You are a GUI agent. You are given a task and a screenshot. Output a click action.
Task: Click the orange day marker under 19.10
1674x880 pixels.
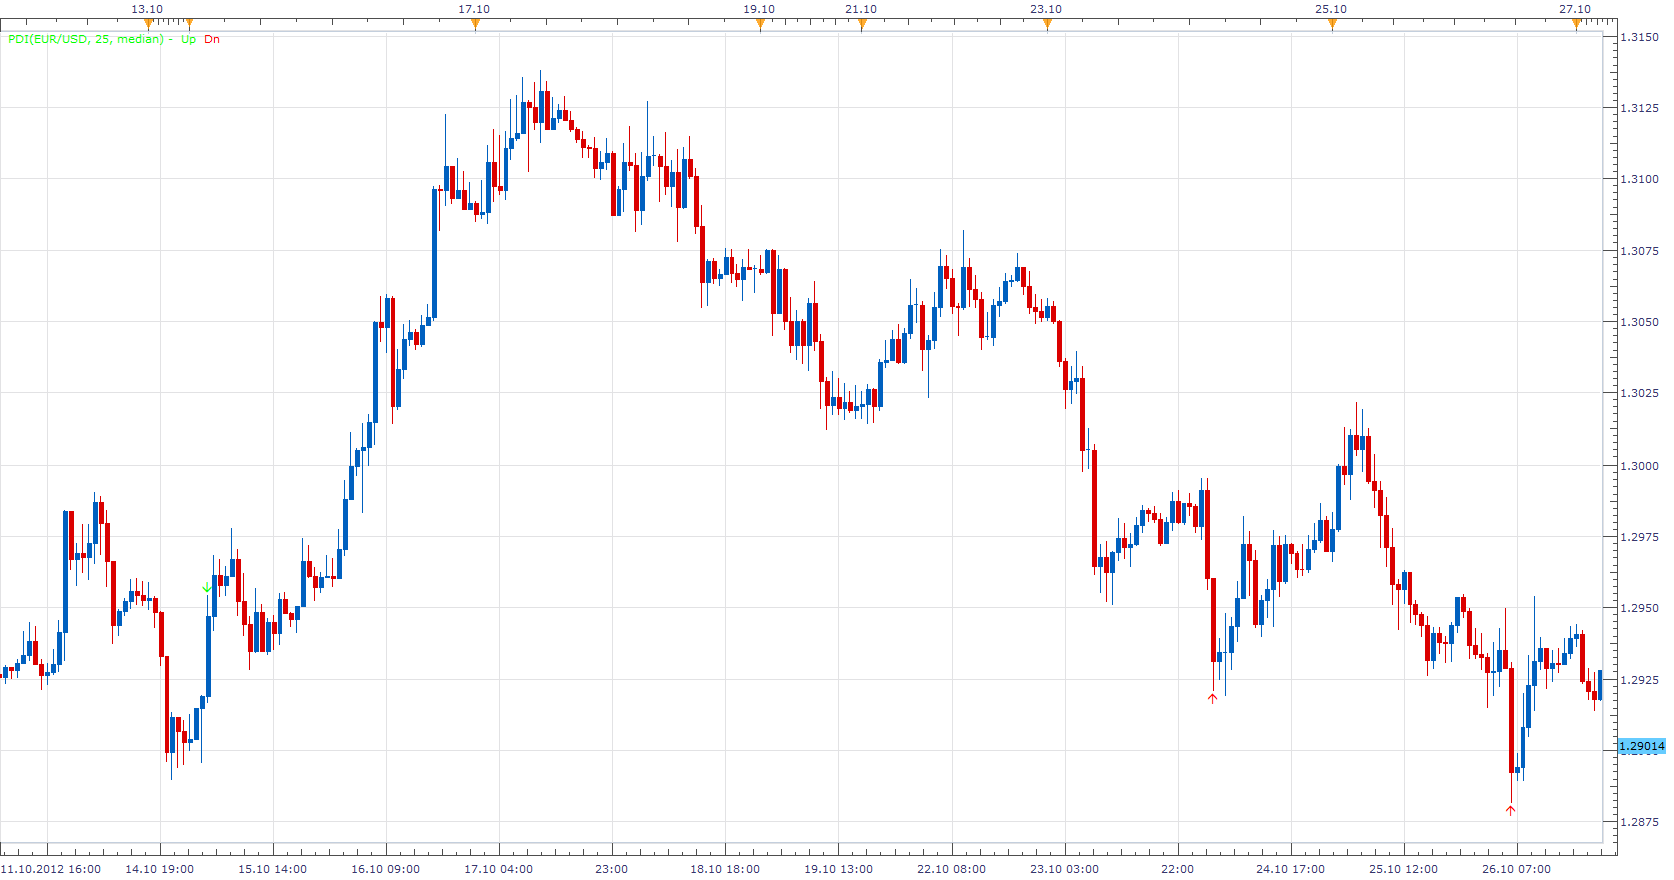(x=760, y=24)
